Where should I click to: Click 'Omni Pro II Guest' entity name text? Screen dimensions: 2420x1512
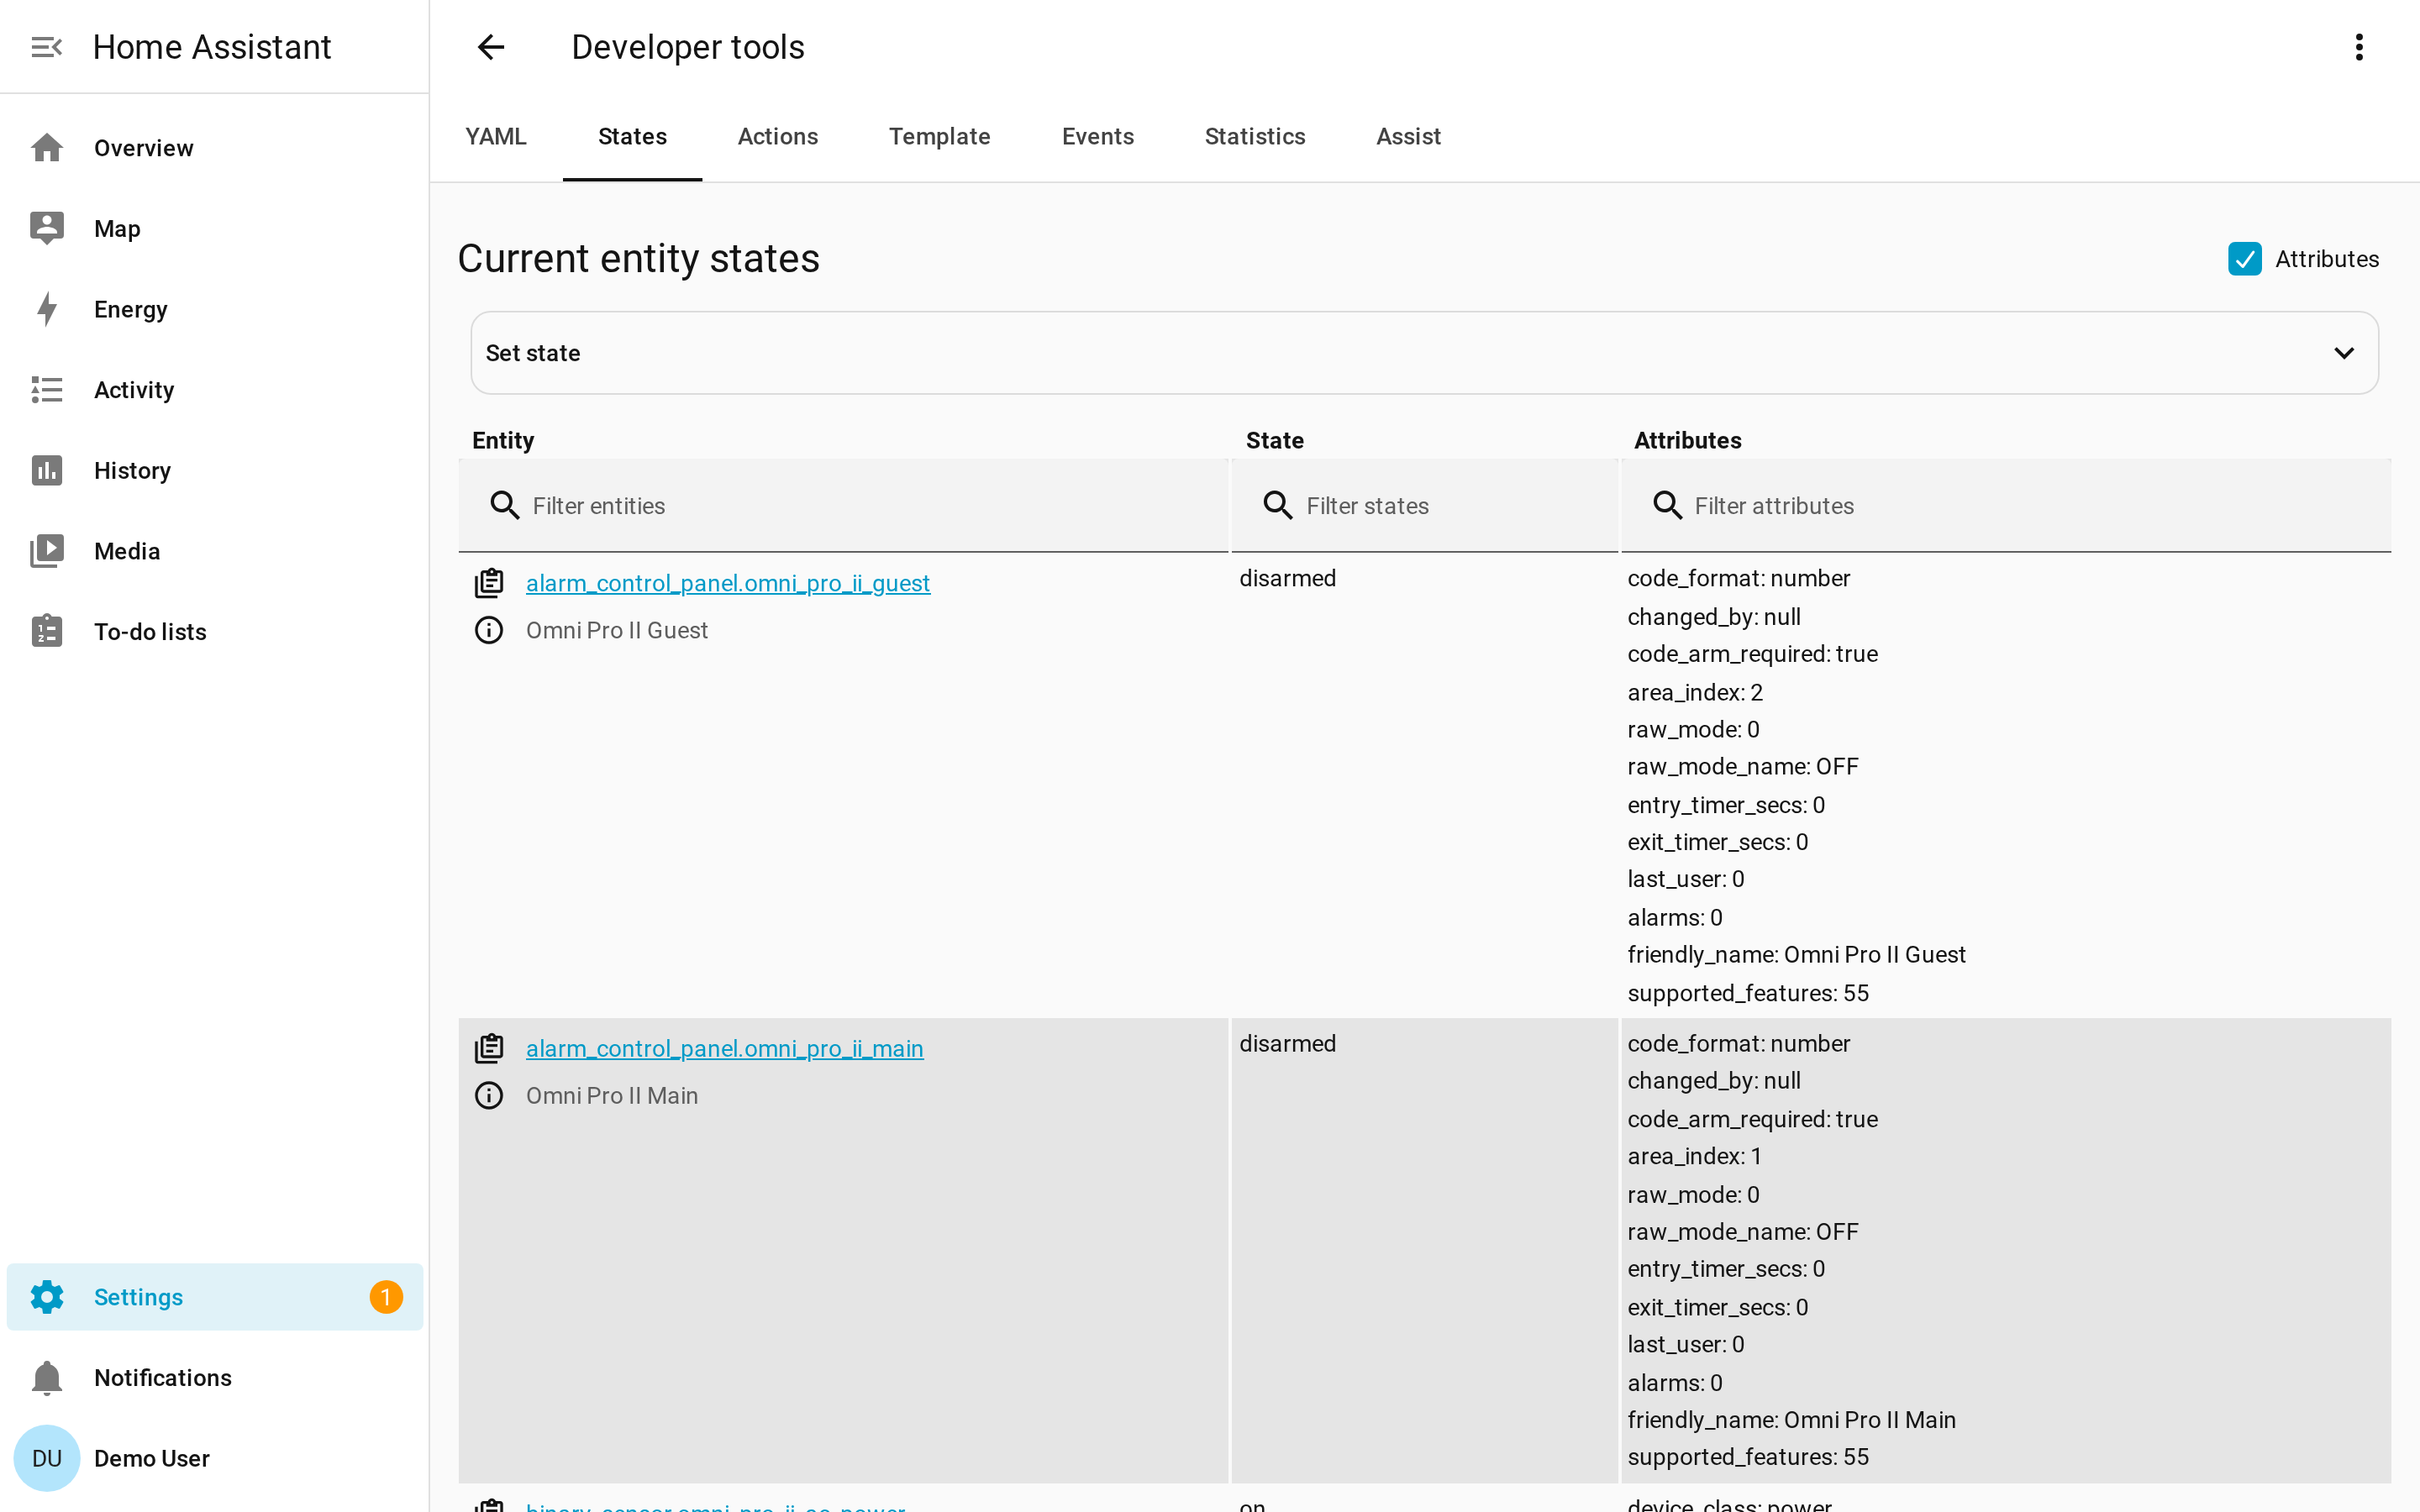pos(617,630)
